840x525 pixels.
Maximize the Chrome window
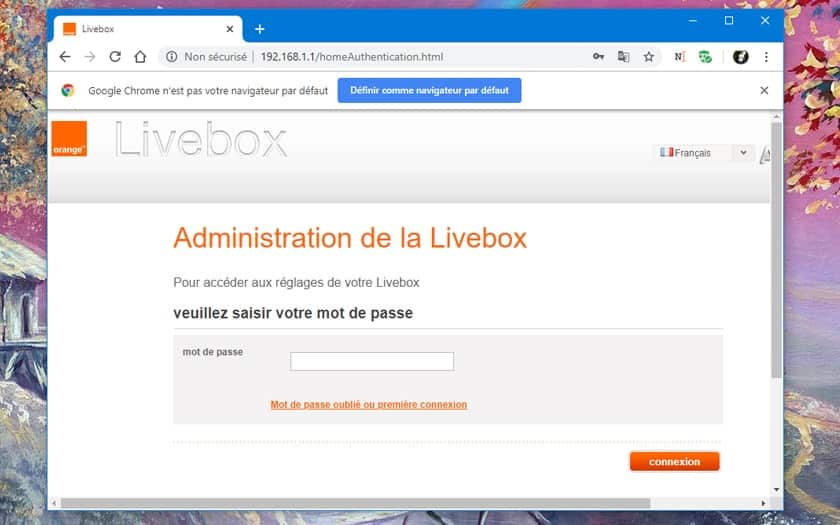tap(729, 20)
